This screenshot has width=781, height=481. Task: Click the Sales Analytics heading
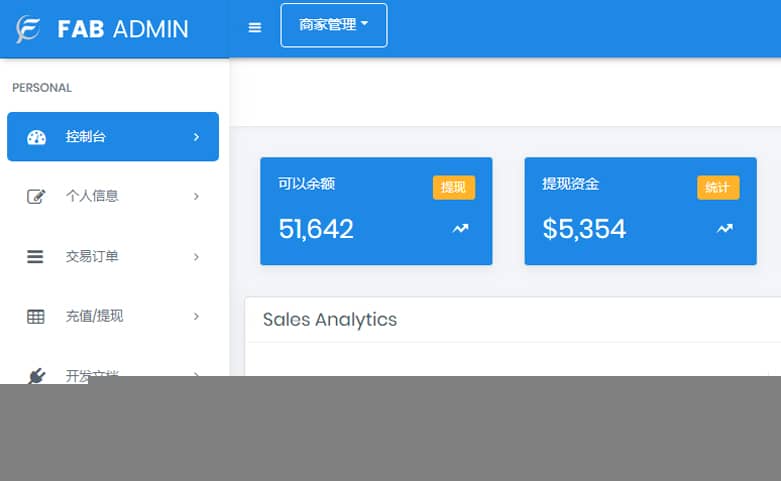click(330, 320)
